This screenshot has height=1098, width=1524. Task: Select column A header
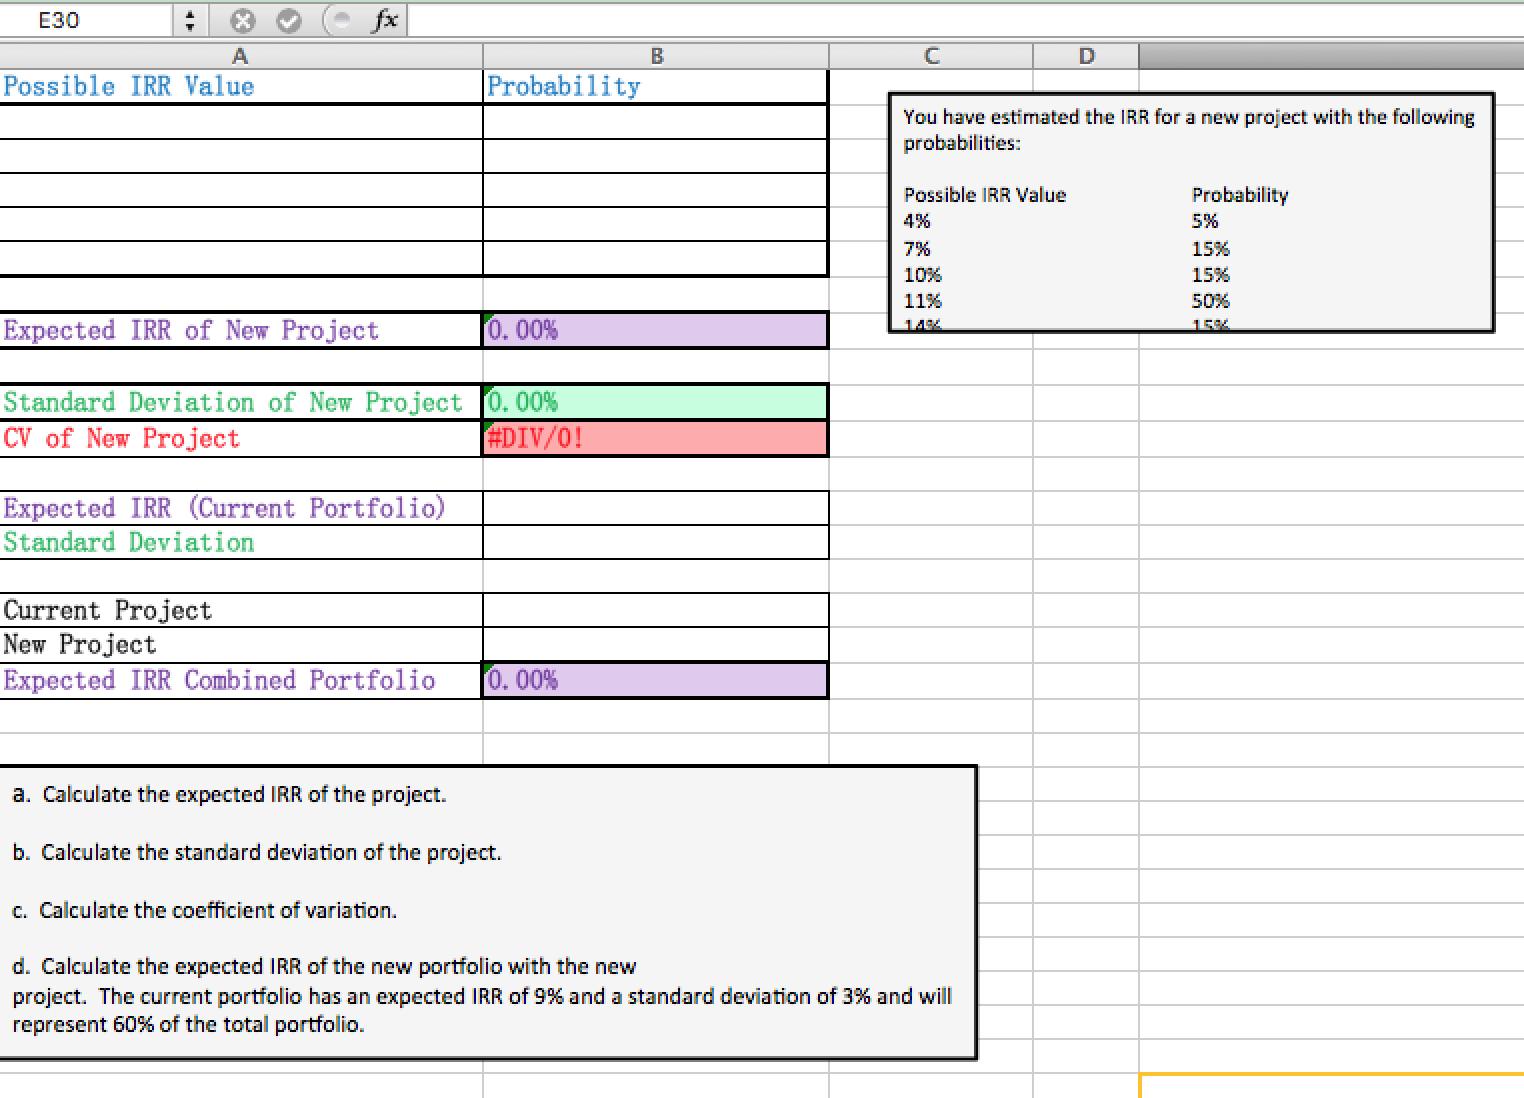[x=240, y=56]
